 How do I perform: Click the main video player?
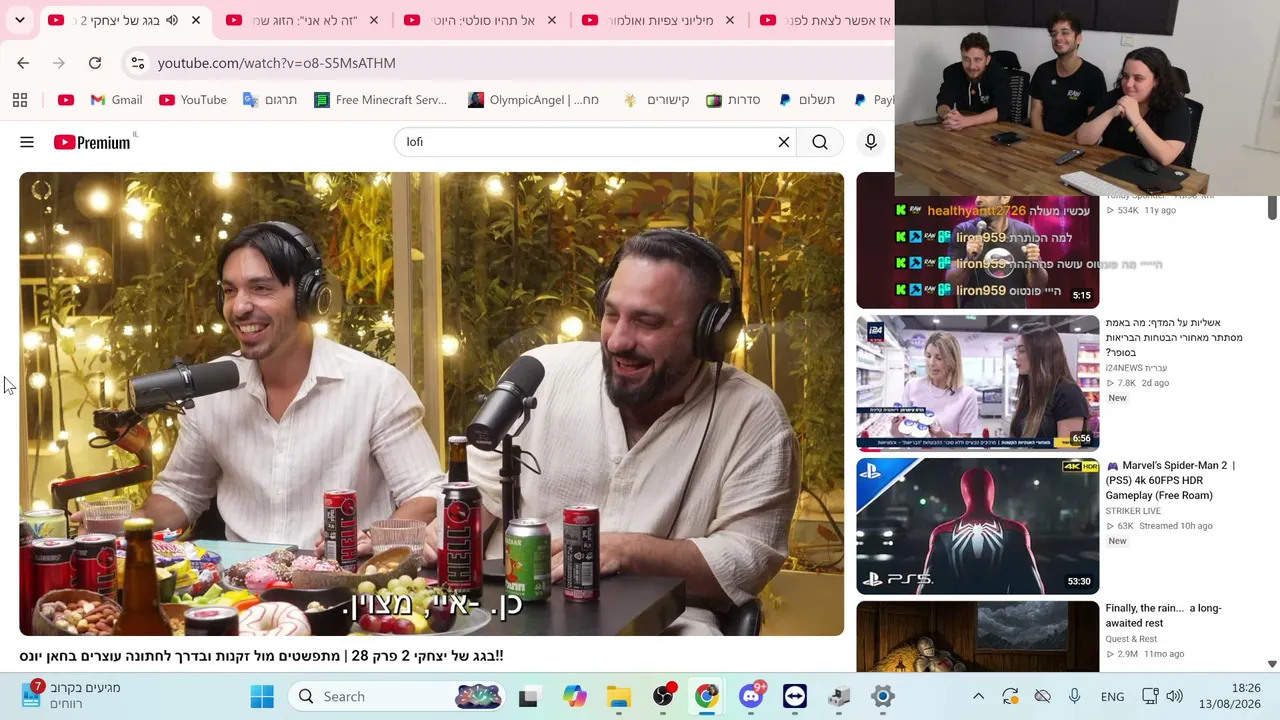coord(431,404)
